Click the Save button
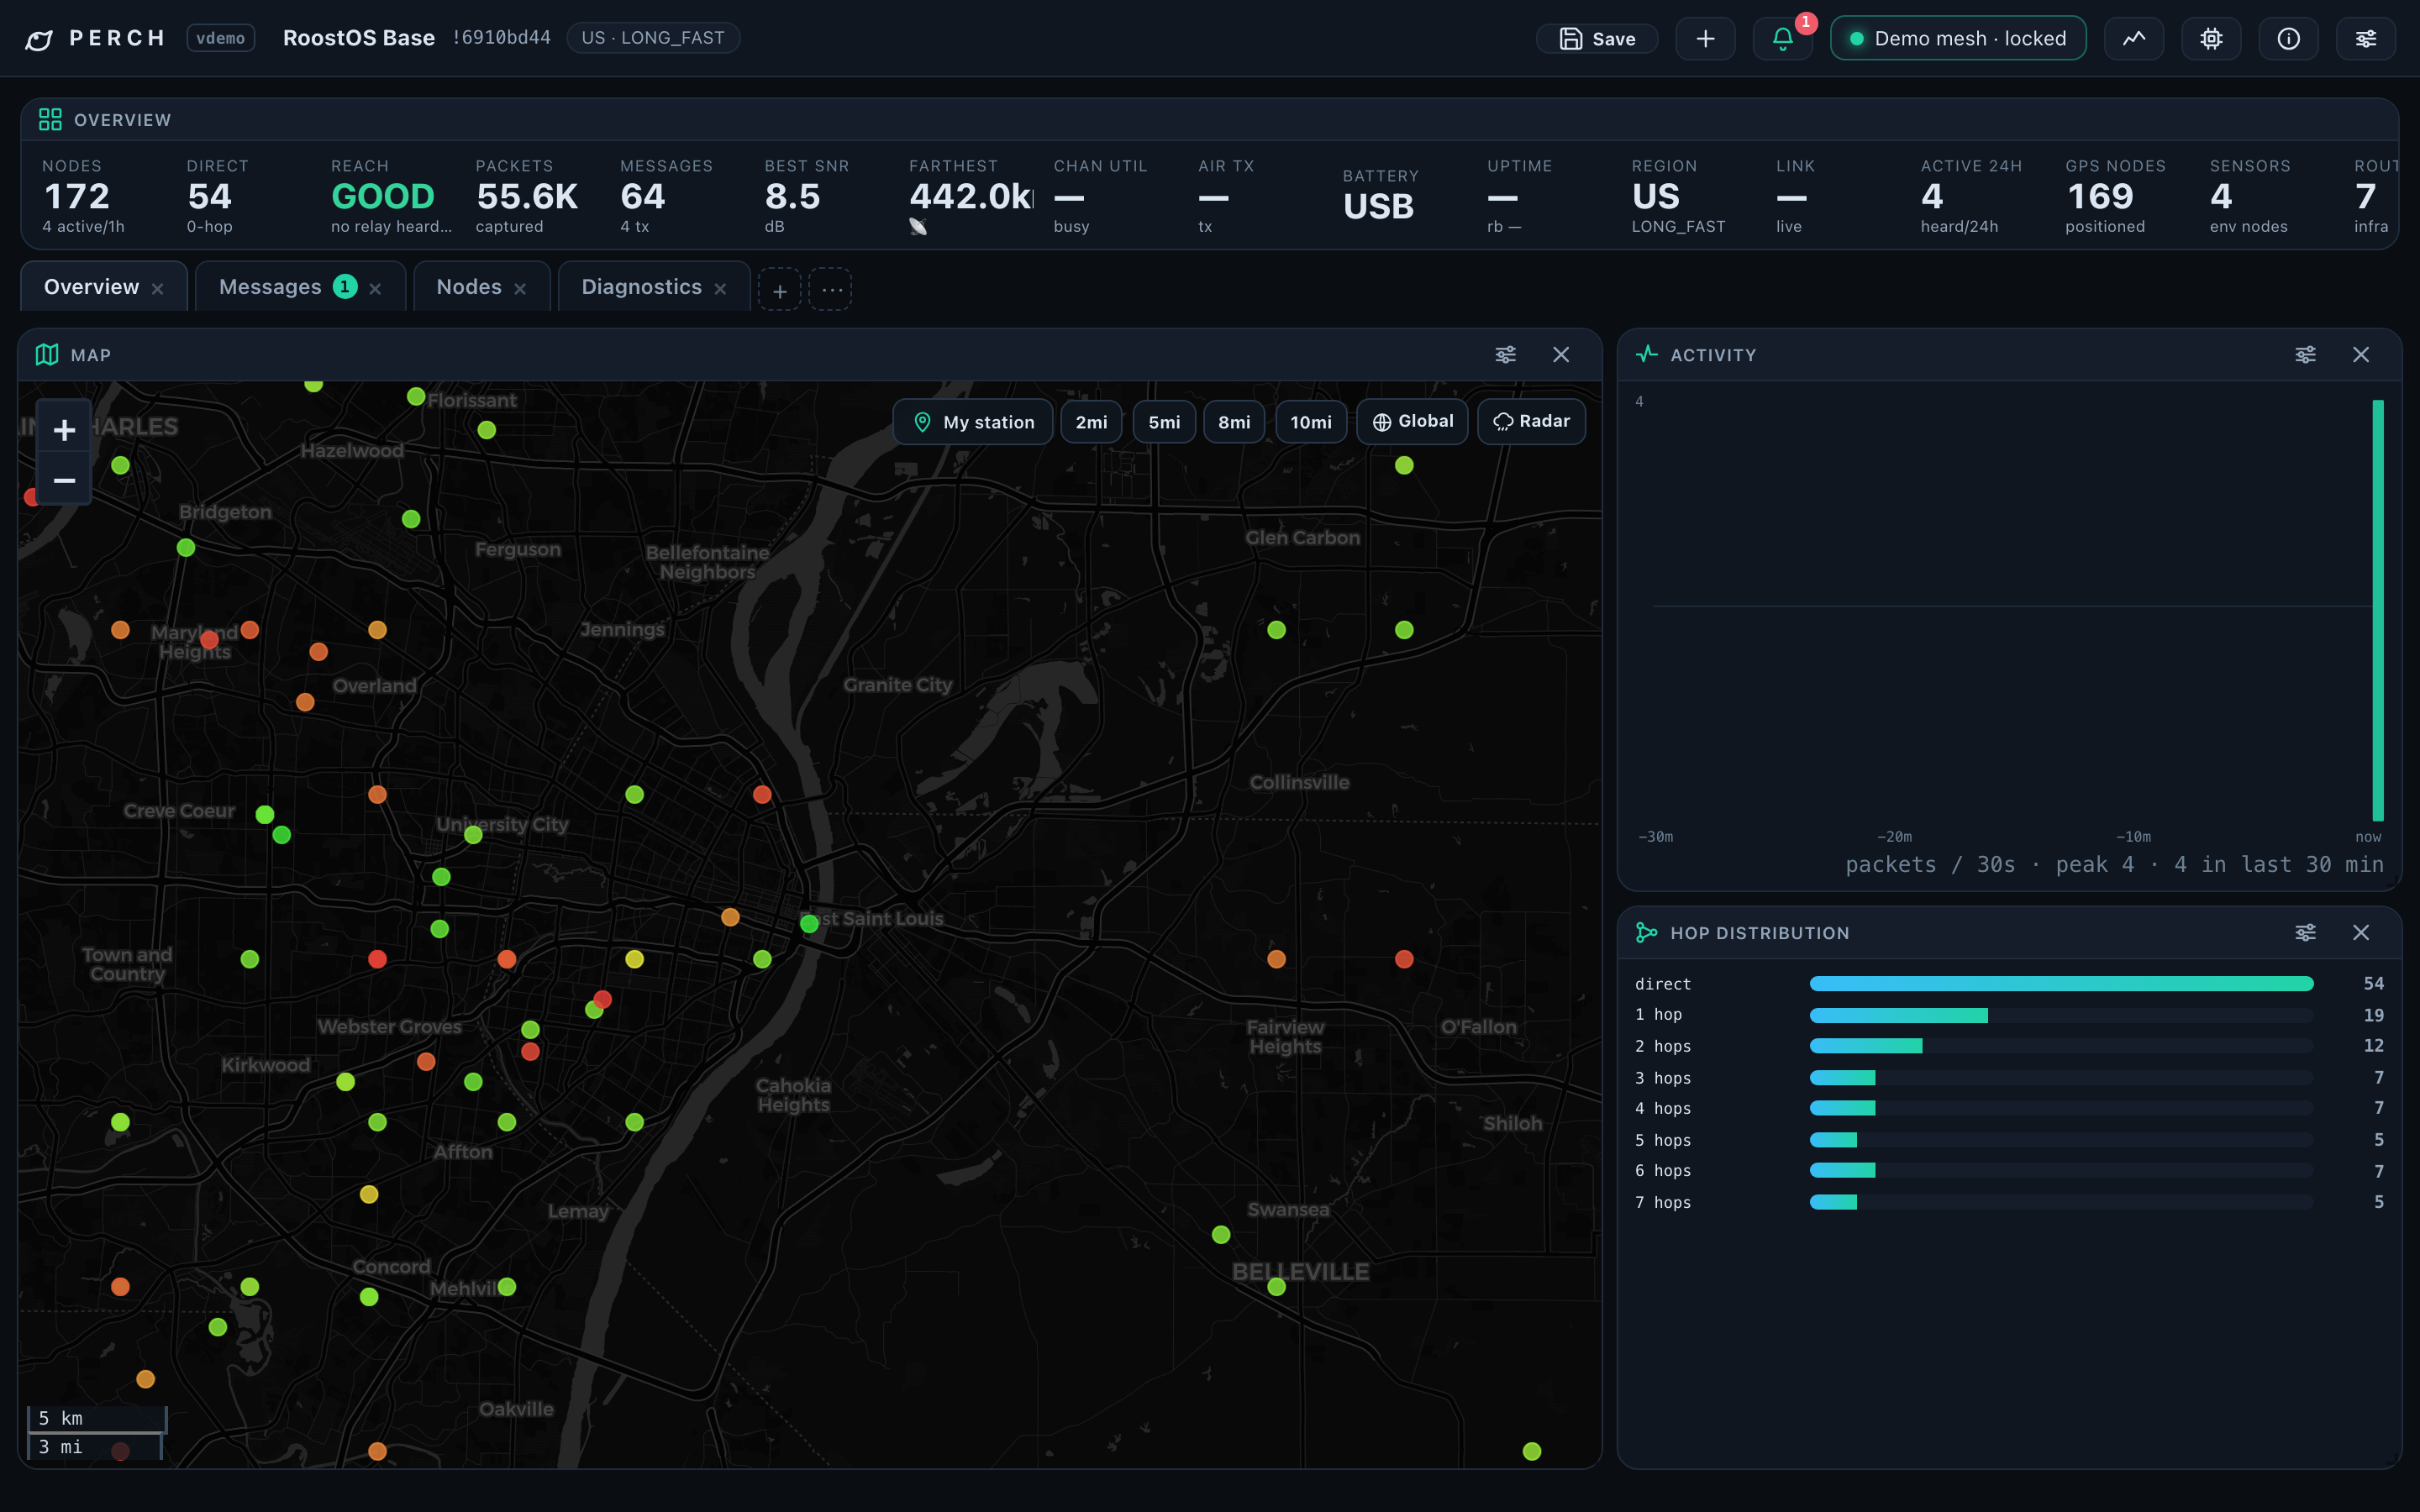The width and height of the screenshot is (2420, 1512). pyautogui.click(x=1597, y=39)
